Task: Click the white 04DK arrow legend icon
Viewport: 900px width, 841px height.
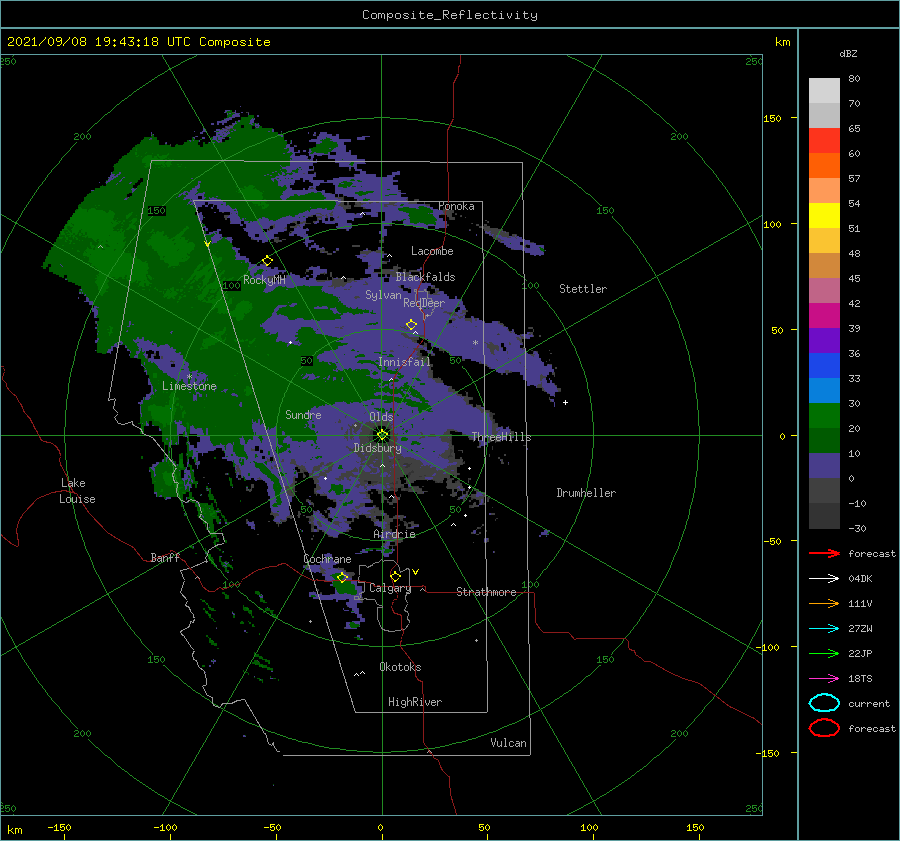Action: (x=824, y=579)
